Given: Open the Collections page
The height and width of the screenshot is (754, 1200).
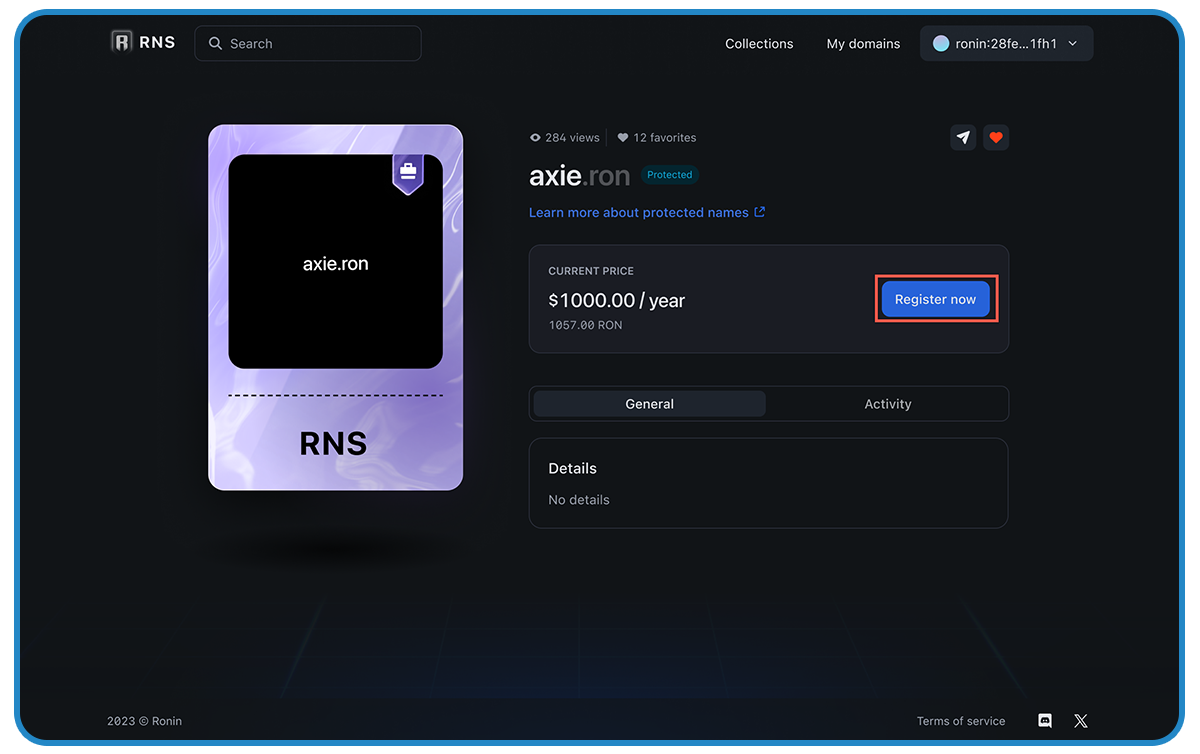Looking at the screenshot, I should 759,44.
